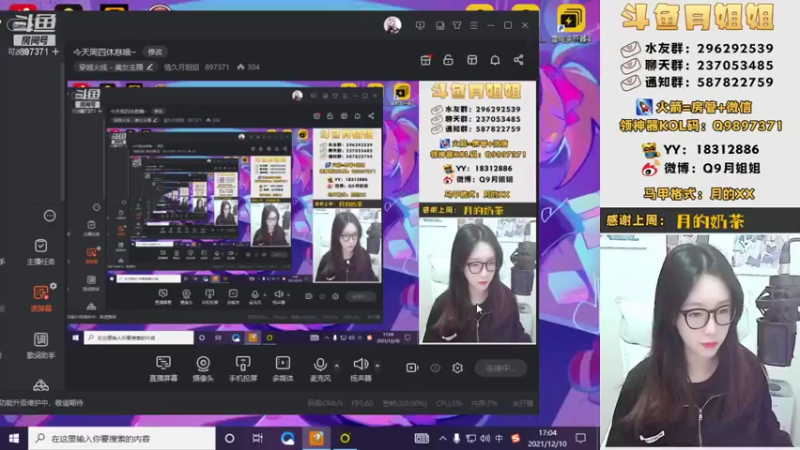This screenshot has width=800, height=450.
Task: Click the webcam preview of the streamer
Action: 700,341
